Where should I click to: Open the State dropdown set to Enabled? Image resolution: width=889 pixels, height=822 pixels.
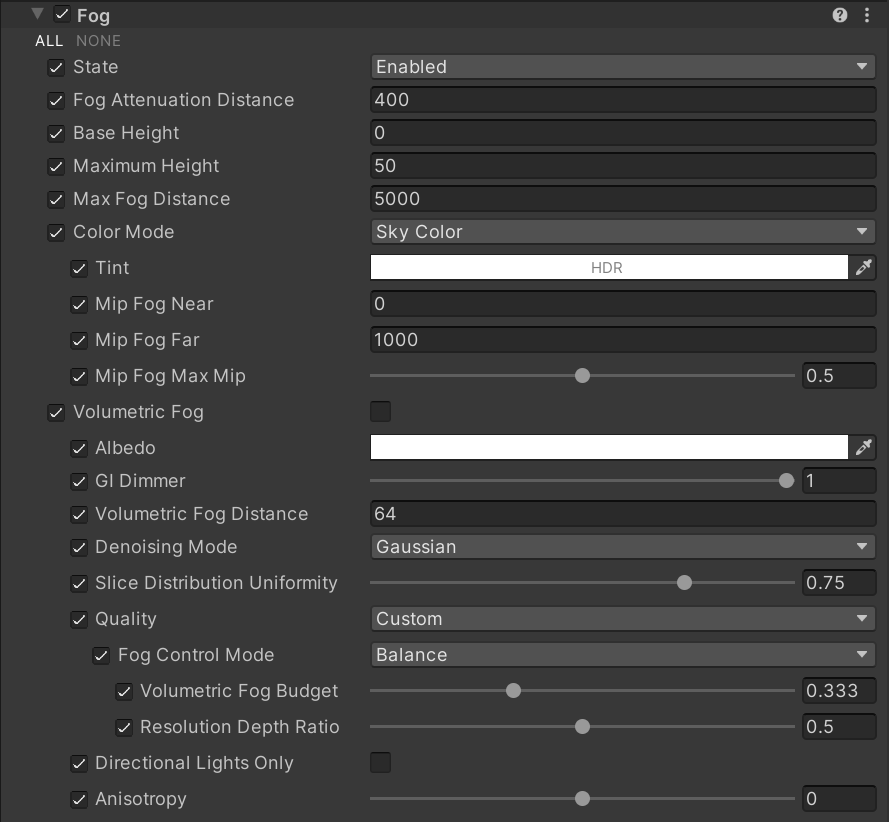622,67
